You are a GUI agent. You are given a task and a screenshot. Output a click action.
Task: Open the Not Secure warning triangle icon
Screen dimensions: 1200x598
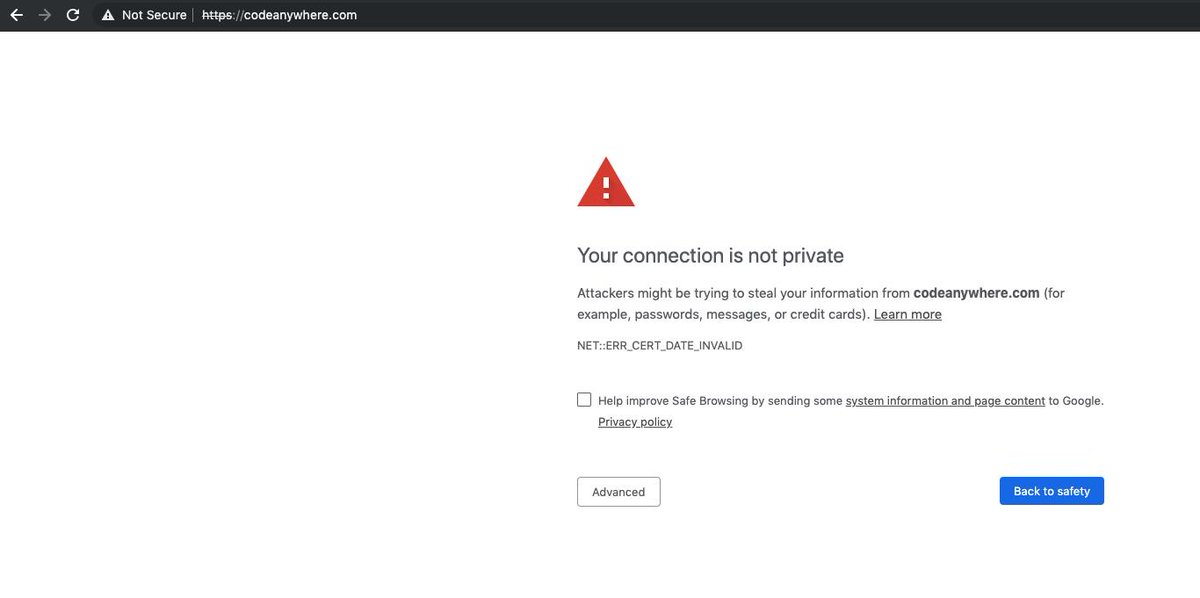tap(108, 15)
